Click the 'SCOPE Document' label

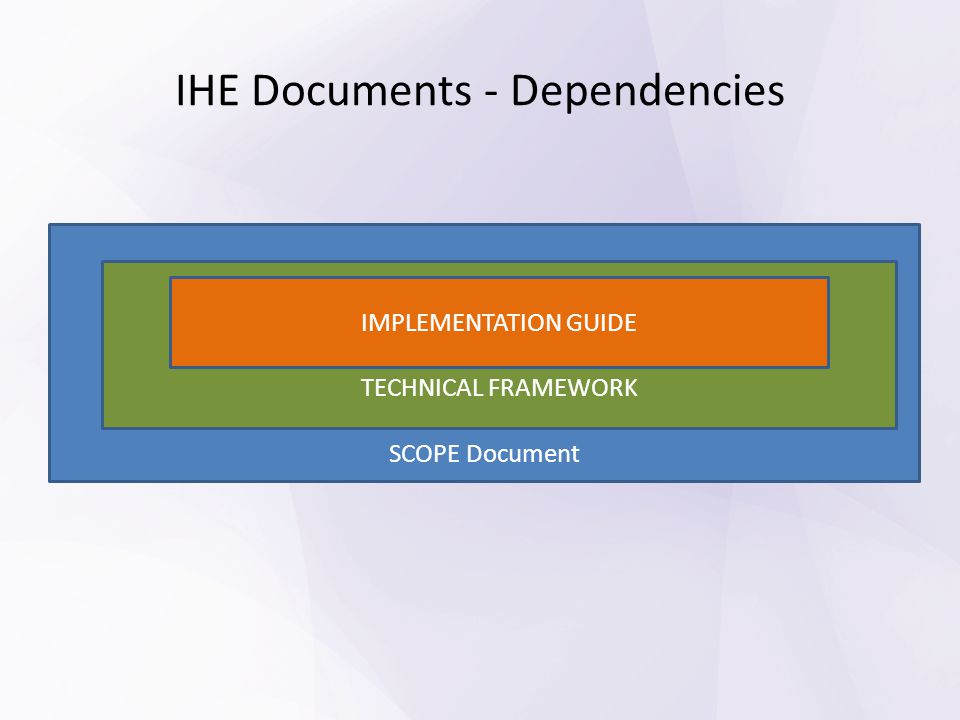coord(484,454)
